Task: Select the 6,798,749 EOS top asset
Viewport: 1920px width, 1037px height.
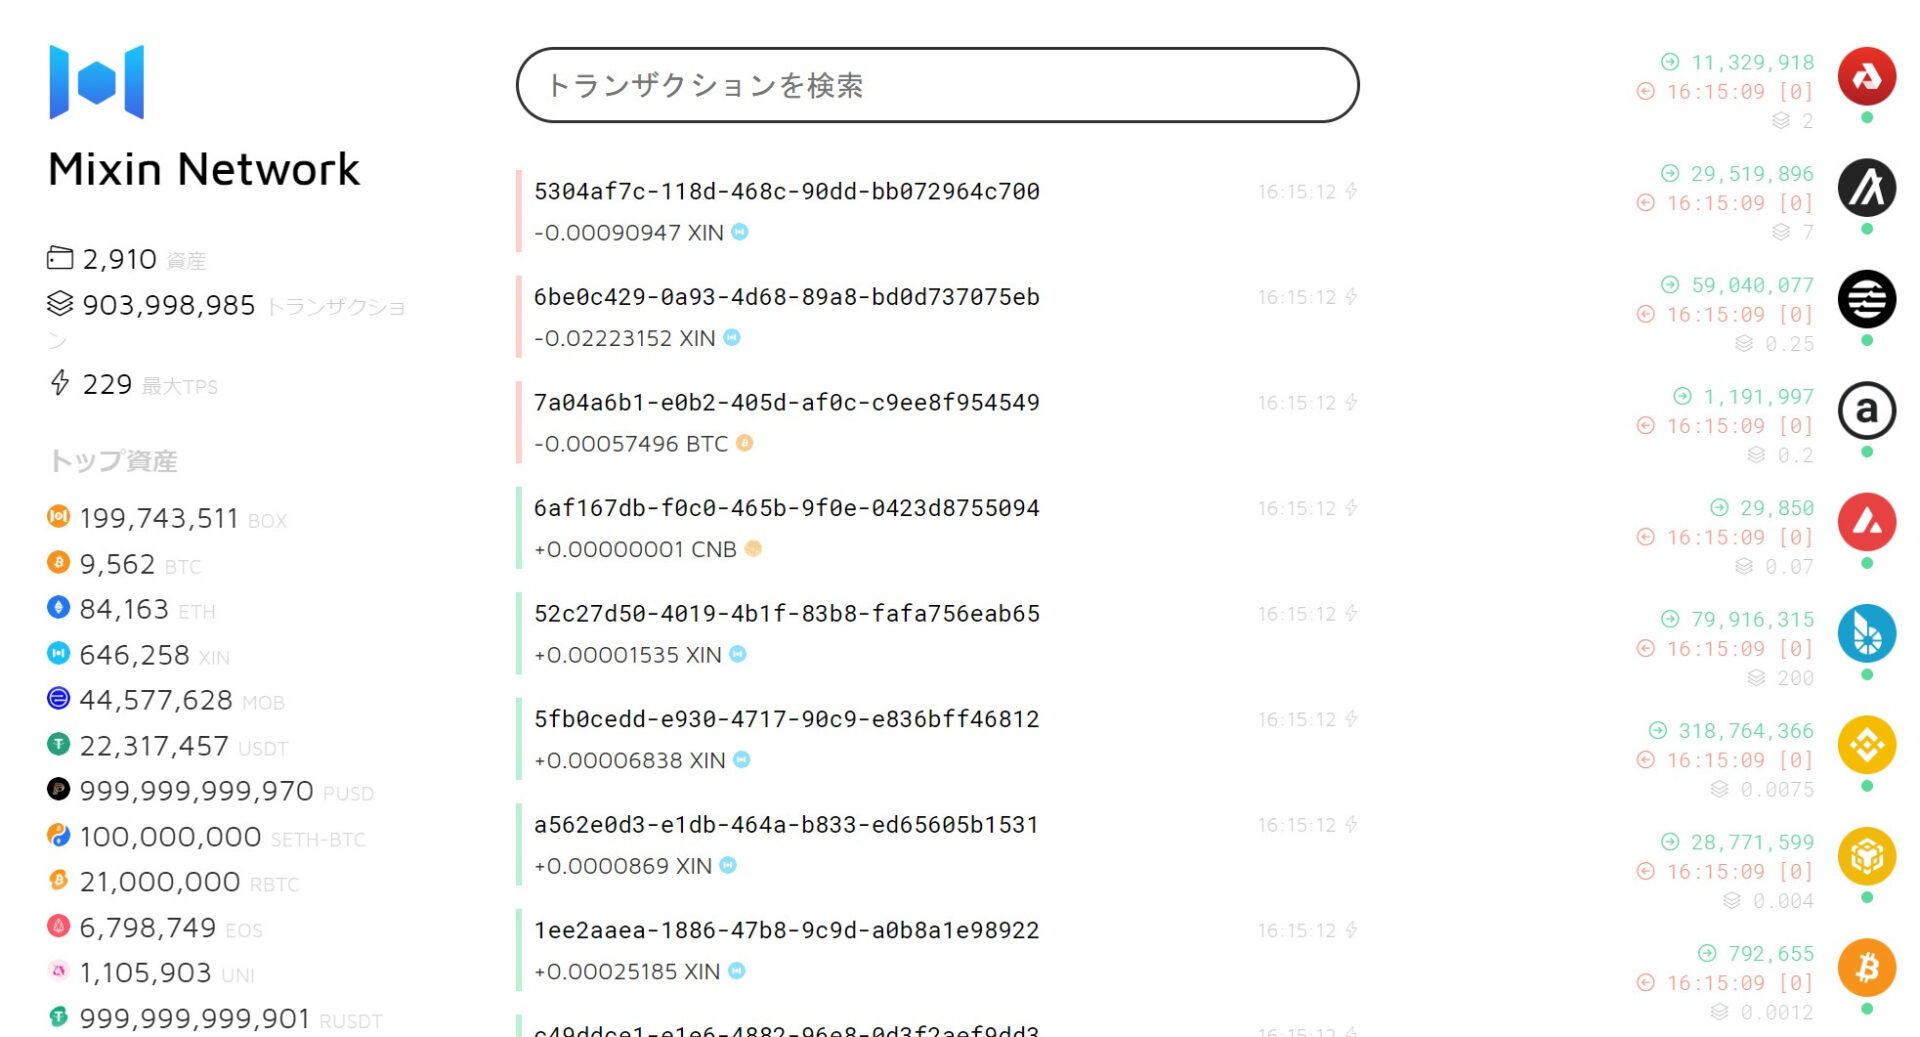Action: [155, 928]
